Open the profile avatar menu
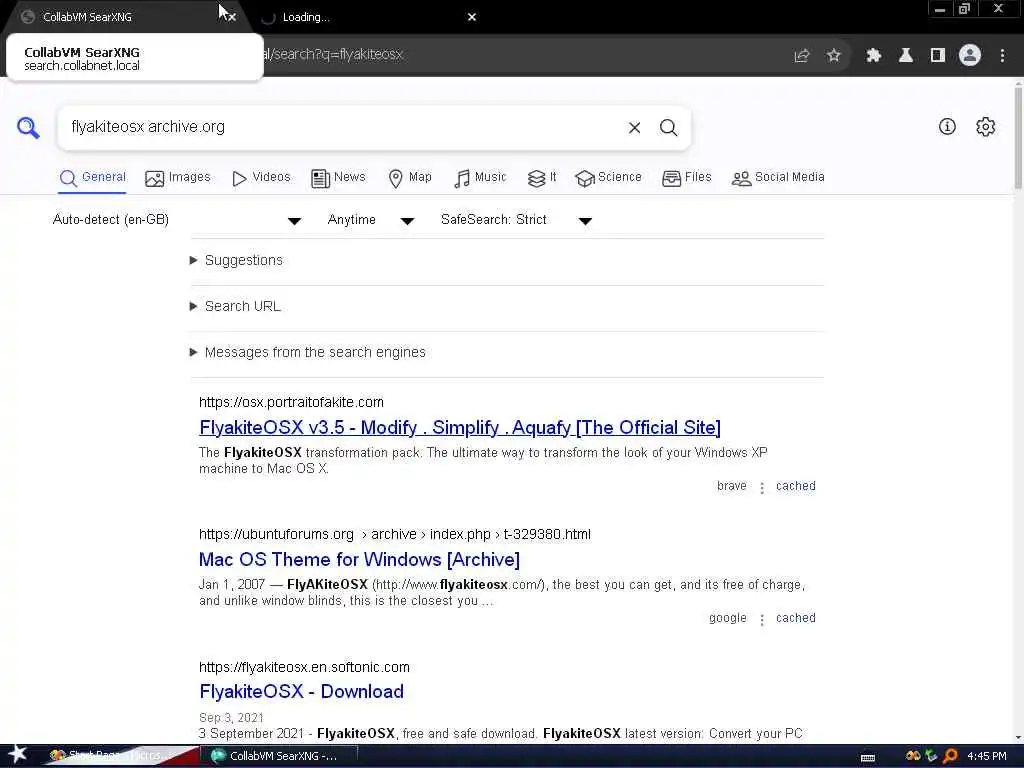This screenshot has width=1024, height=768. coord(970,56)
